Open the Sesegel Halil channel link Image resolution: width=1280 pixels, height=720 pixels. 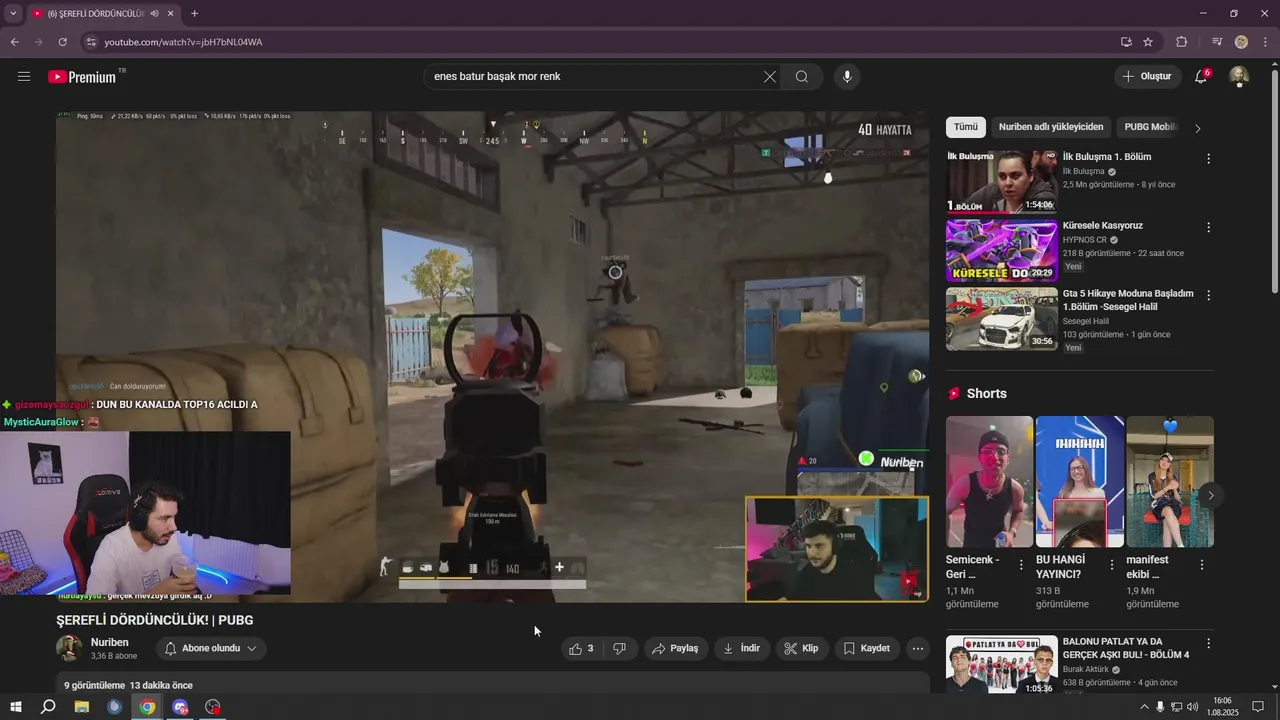point(1086,321)
